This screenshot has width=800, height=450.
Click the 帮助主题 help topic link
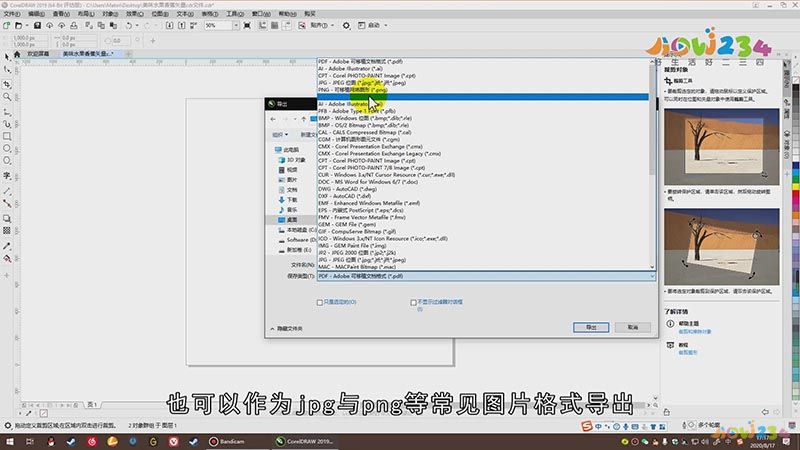688,323
